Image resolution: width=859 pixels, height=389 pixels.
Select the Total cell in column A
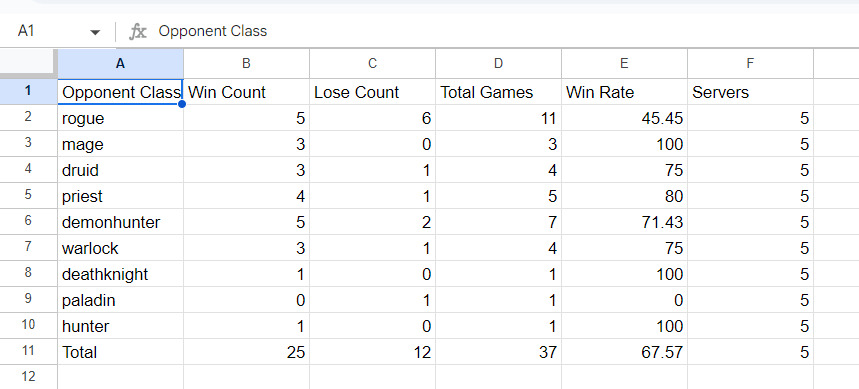(121, 352)
